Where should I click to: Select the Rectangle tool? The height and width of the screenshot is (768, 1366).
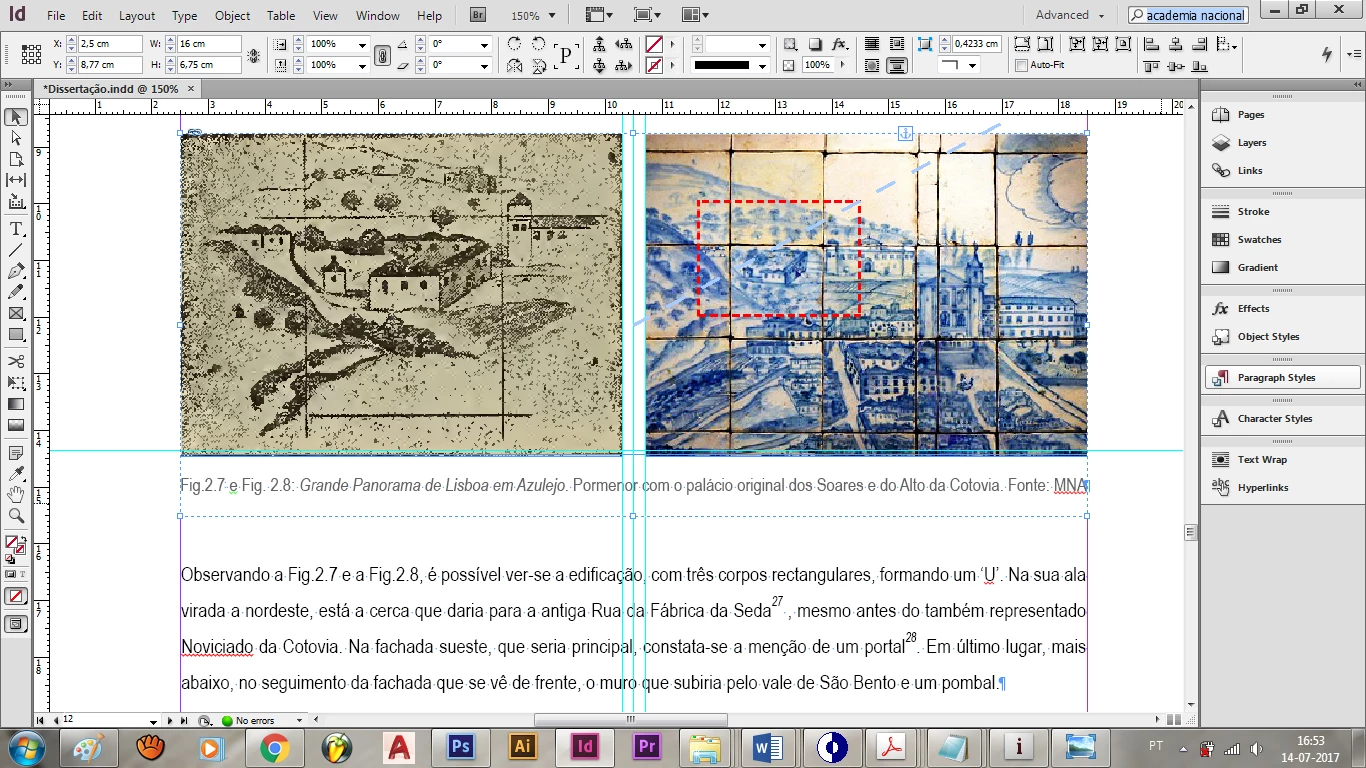coord(16,334)
